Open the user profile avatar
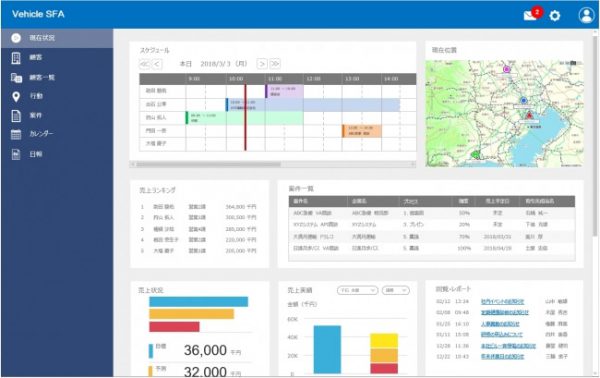600x378 pixels. click(586, 15)
